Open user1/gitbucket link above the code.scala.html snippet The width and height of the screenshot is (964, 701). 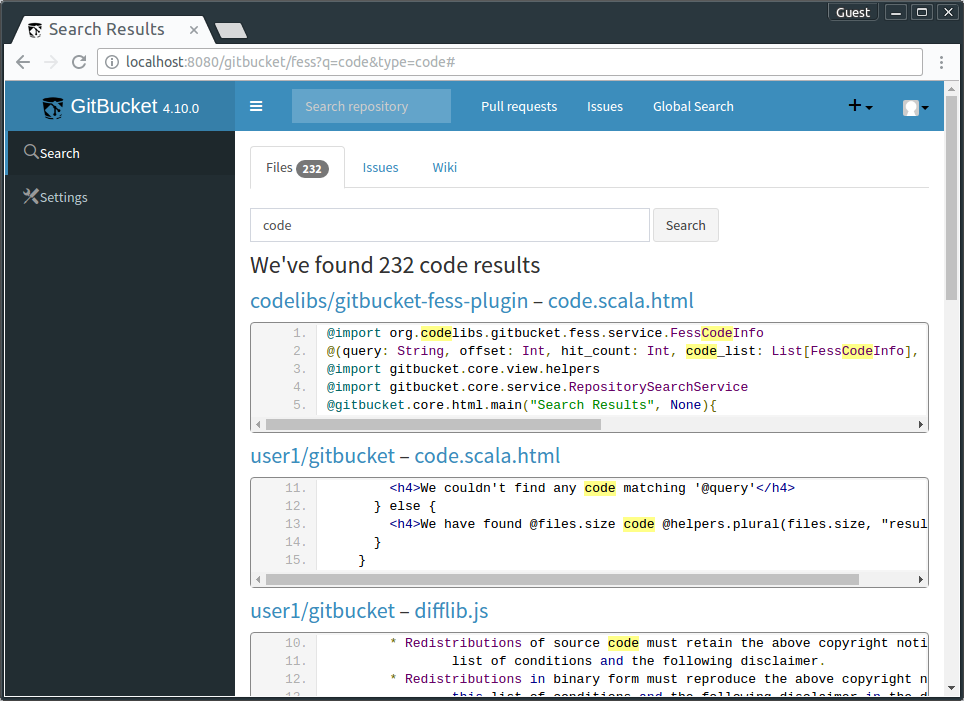tap(322, 456)
